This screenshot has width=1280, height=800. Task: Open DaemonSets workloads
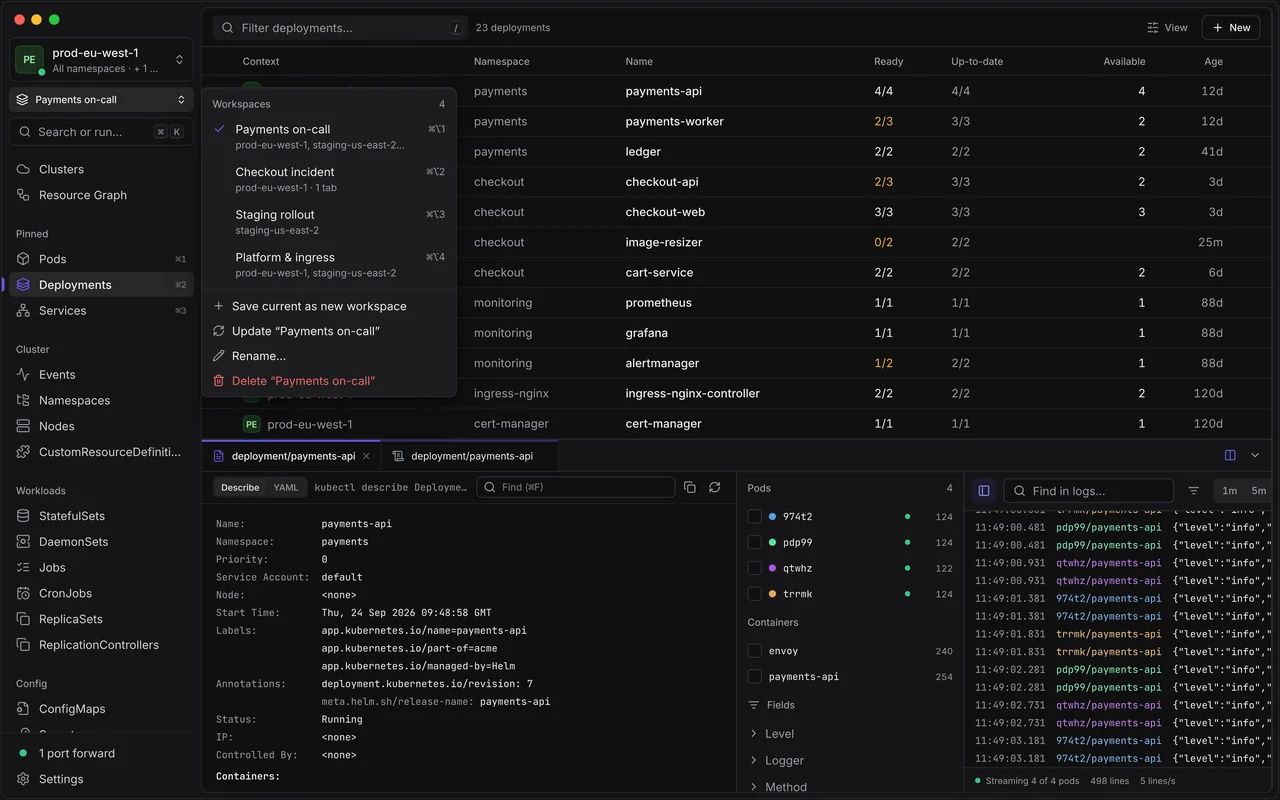point(101,542)
